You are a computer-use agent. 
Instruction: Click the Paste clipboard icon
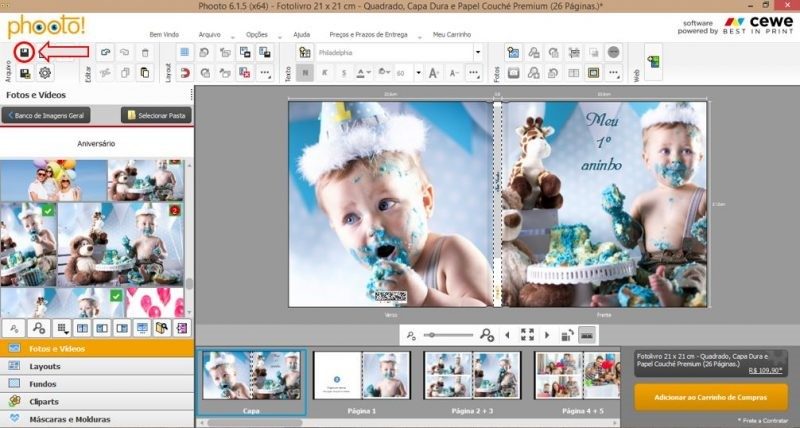pyautogui.click(x=145, y=73)
